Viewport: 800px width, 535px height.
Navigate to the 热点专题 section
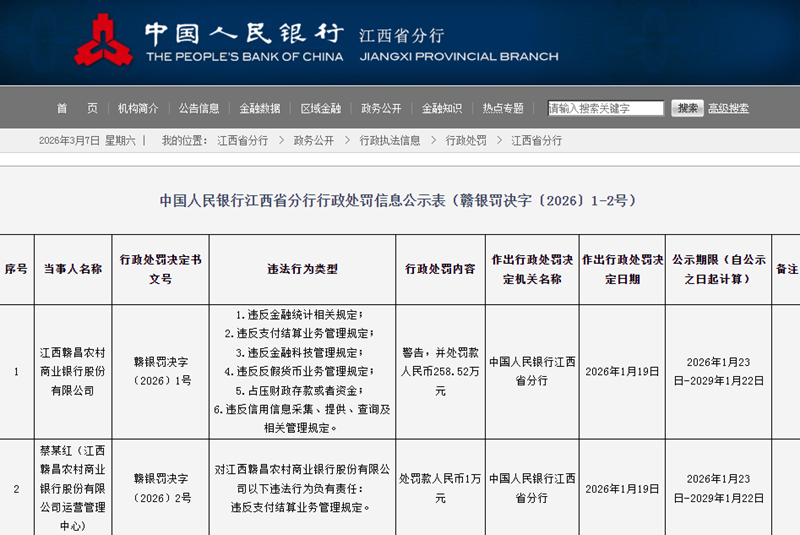pos(503,108)
